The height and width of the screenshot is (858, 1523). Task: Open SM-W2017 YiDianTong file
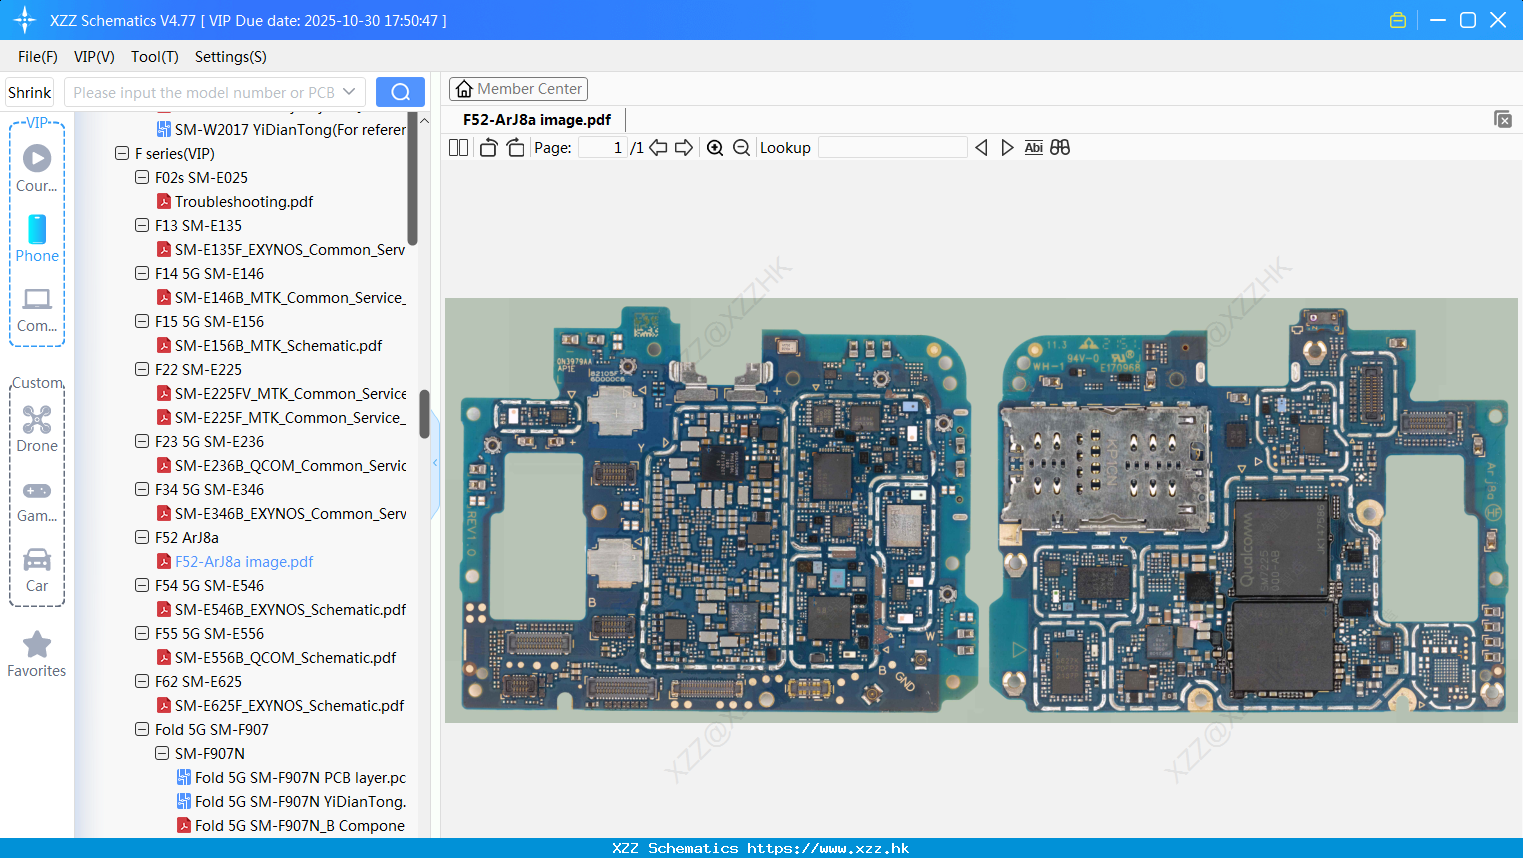point(290,130)
